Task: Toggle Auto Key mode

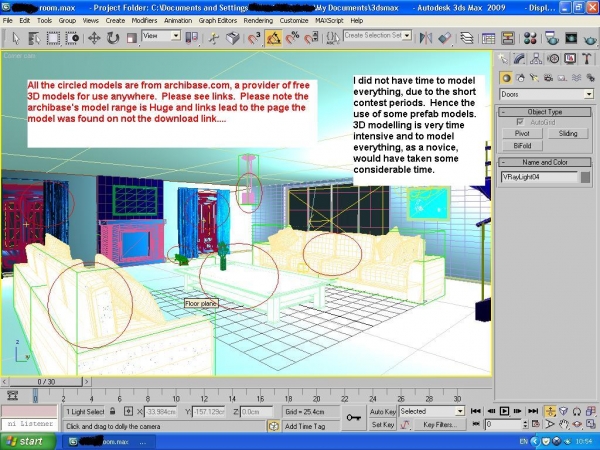Action: pyautogui.click(x=382, y=412)
